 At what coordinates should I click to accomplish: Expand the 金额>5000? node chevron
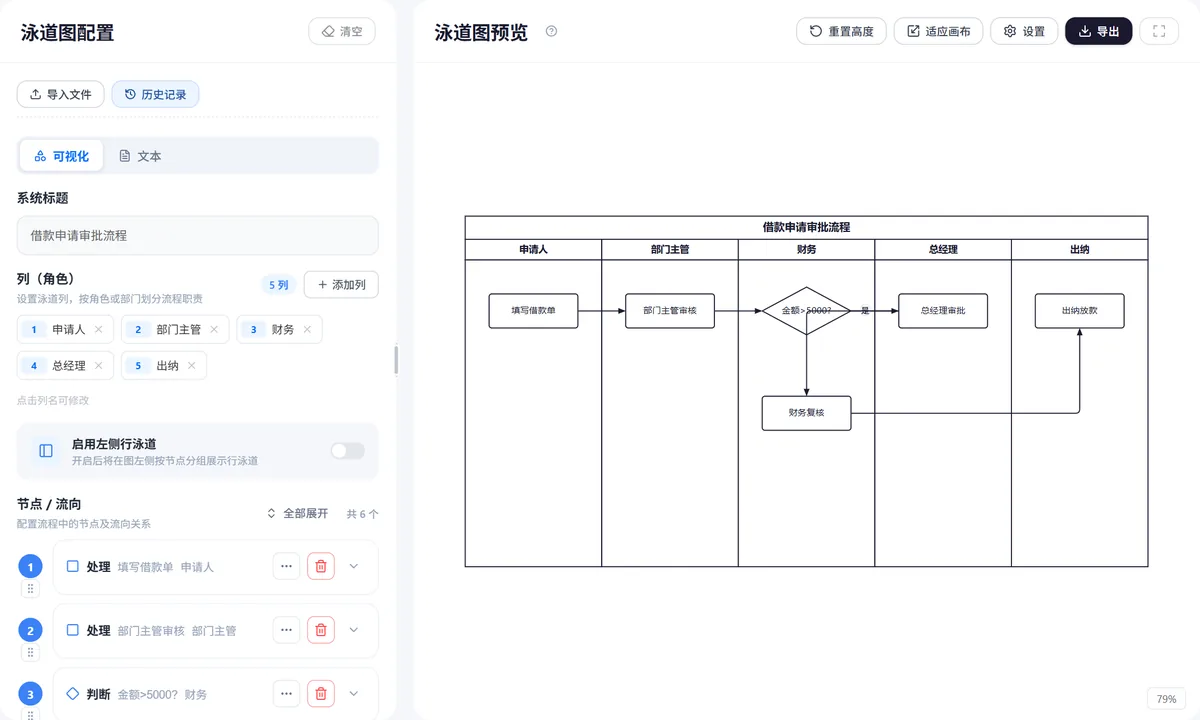point(353,693)
